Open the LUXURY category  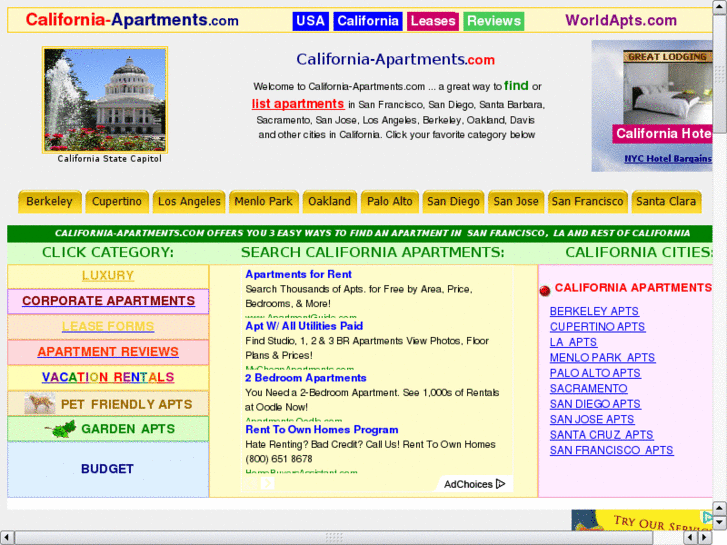point(108,276)
